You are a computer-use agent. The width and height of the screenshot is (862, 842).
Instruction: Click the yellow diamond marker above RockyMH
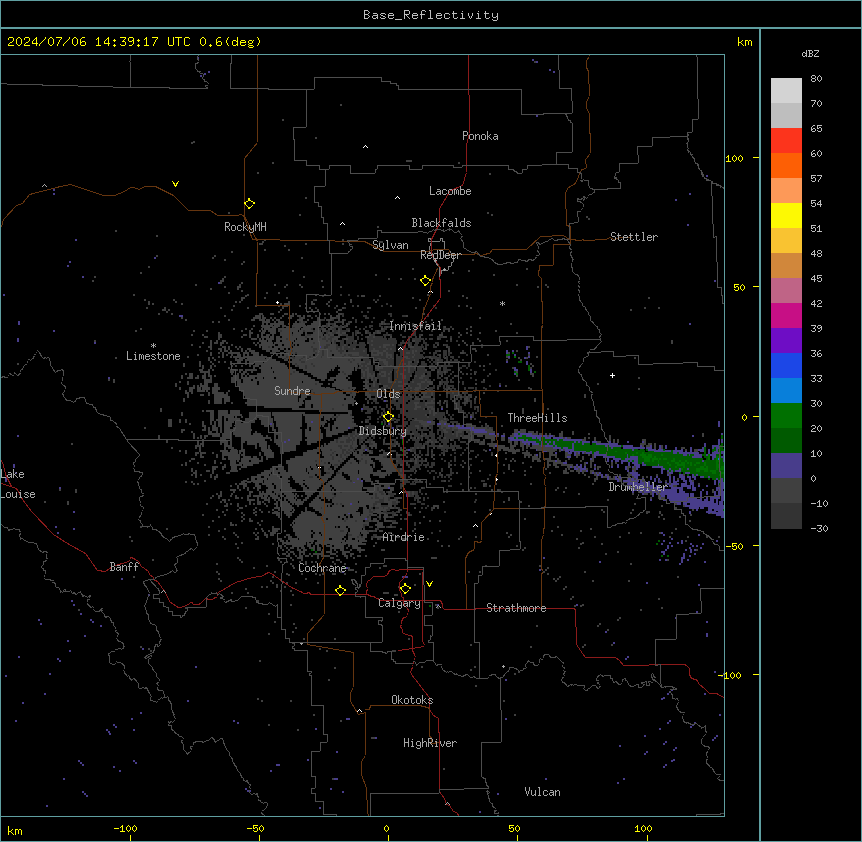point(249,203)
